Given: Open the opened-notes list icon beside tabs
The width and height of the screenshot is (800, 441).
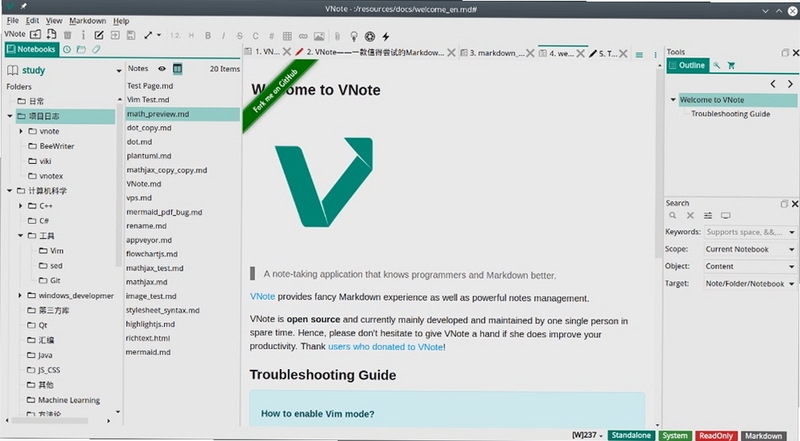Looking at the screenshot, I should (x=639, y=55).
